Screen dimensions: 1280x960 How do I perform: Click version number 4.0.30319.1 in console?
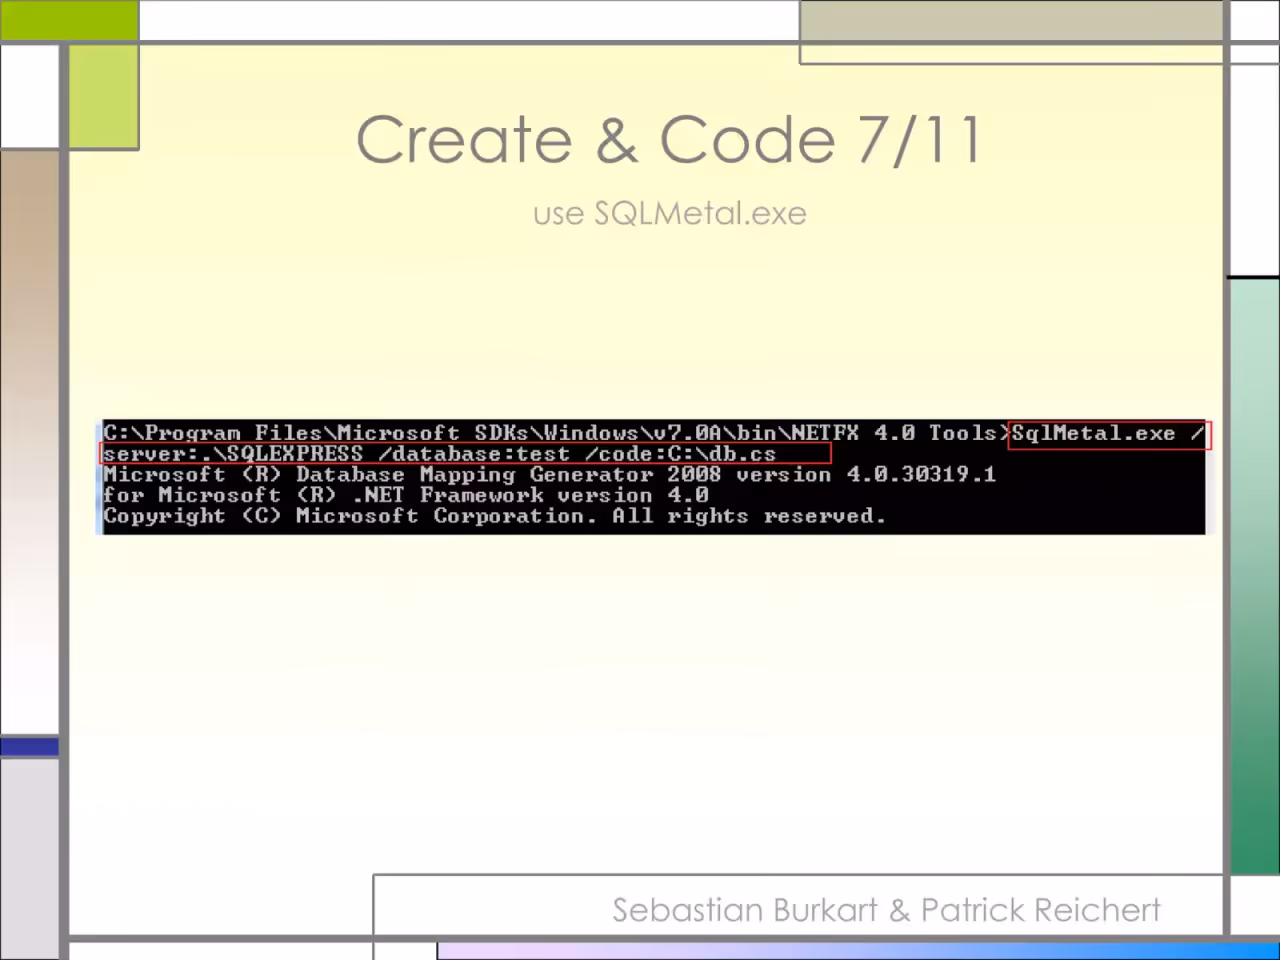[921, 474]
